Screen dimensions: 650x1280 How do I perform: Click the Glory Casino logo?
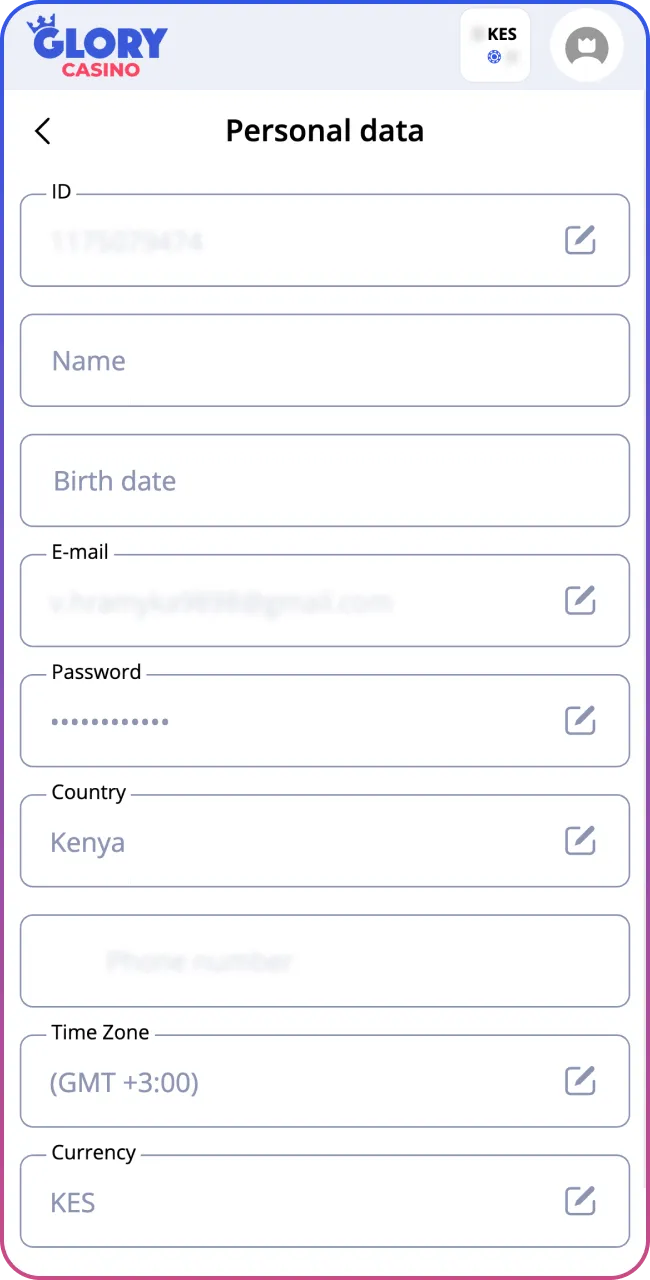point(97,46)
